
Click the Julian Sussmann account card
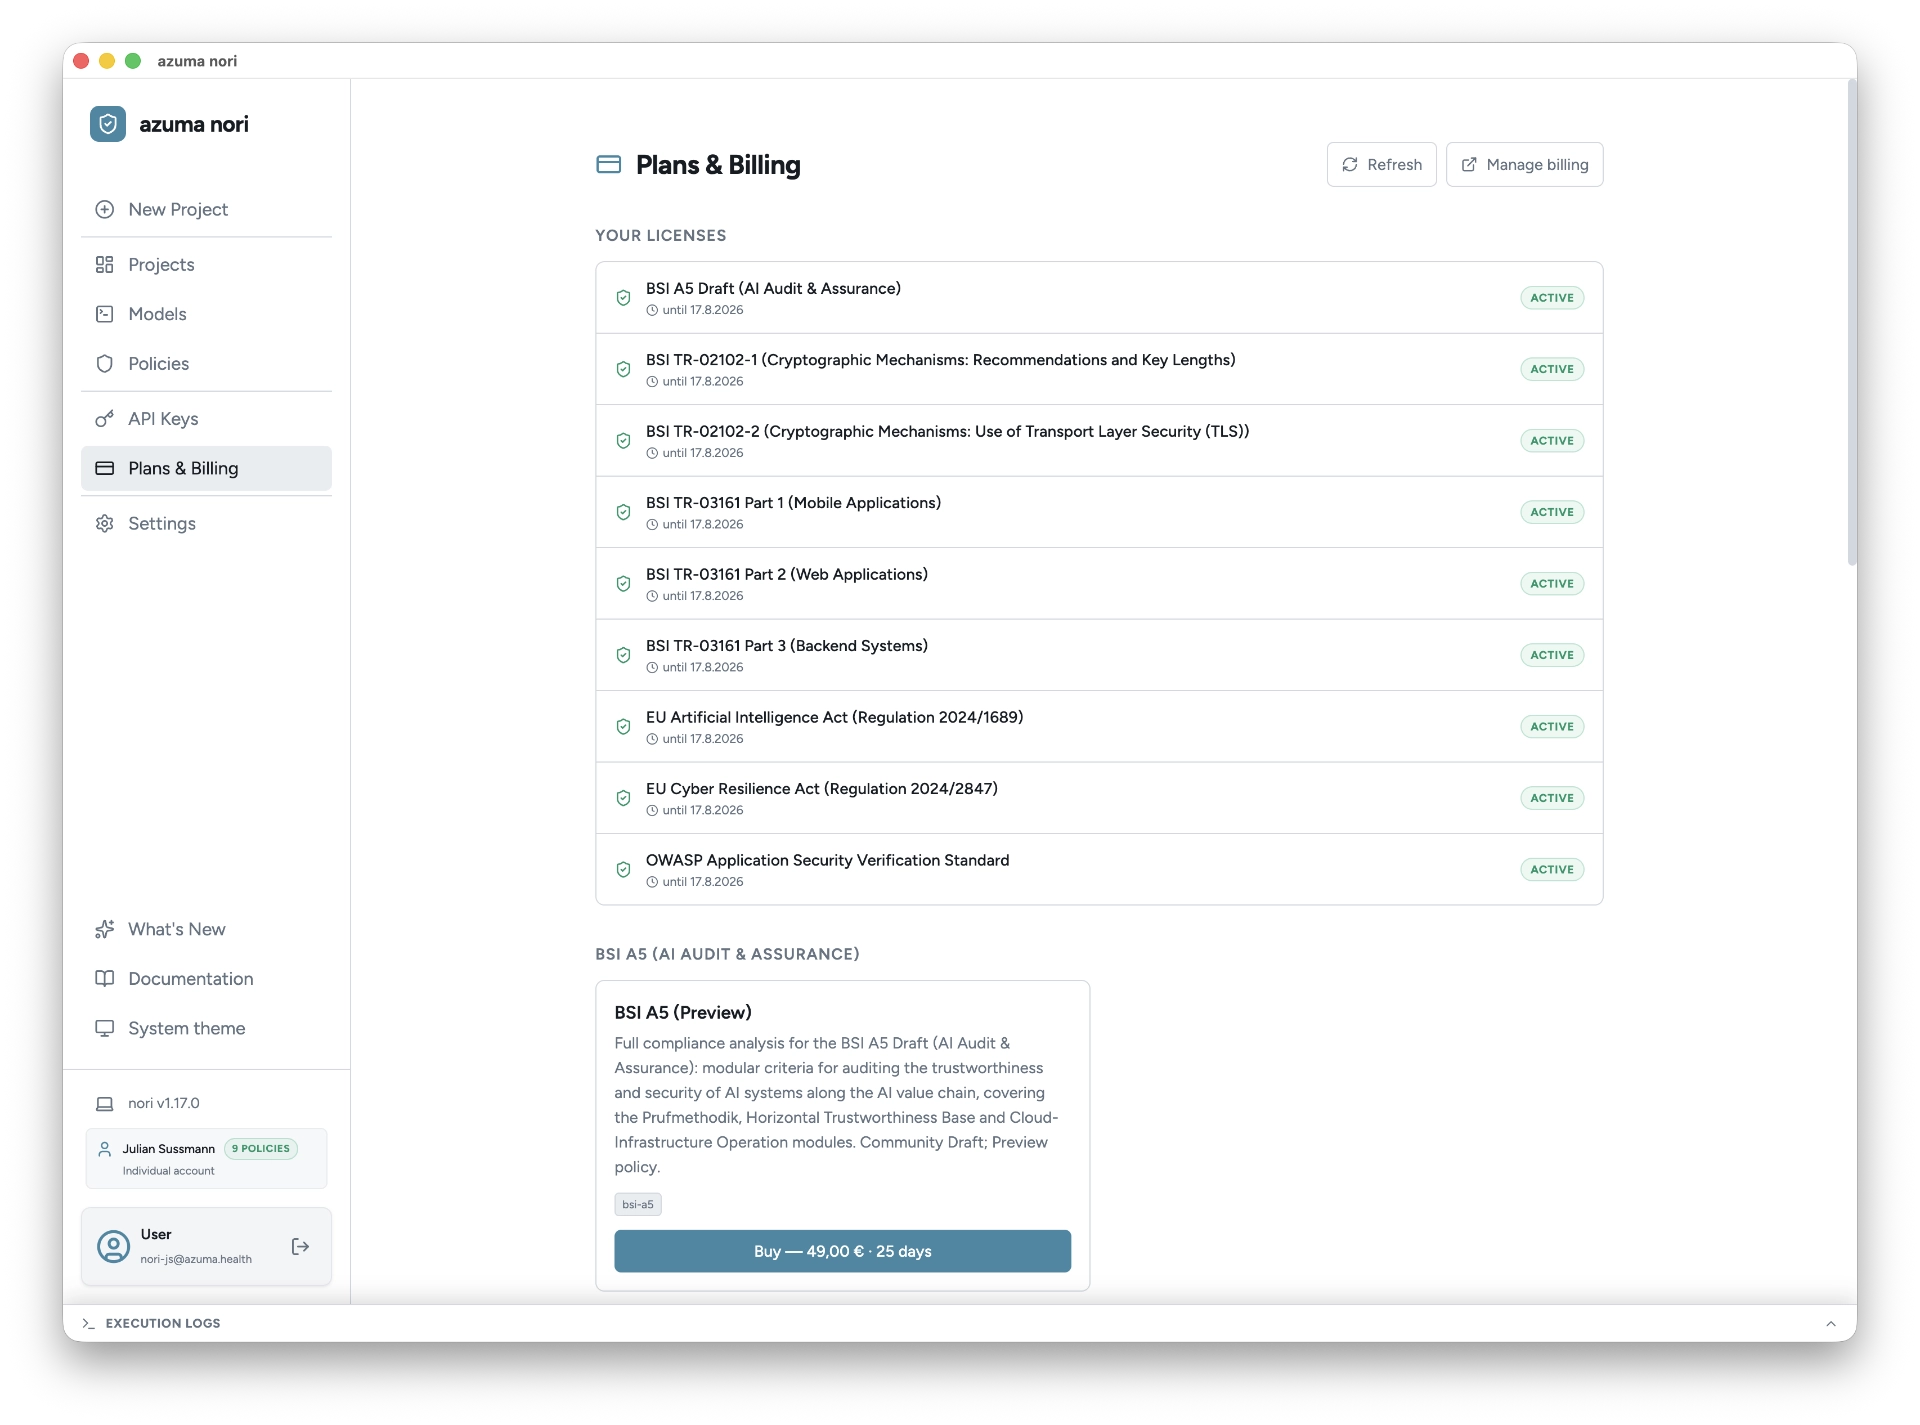[x=206, y=1159]
